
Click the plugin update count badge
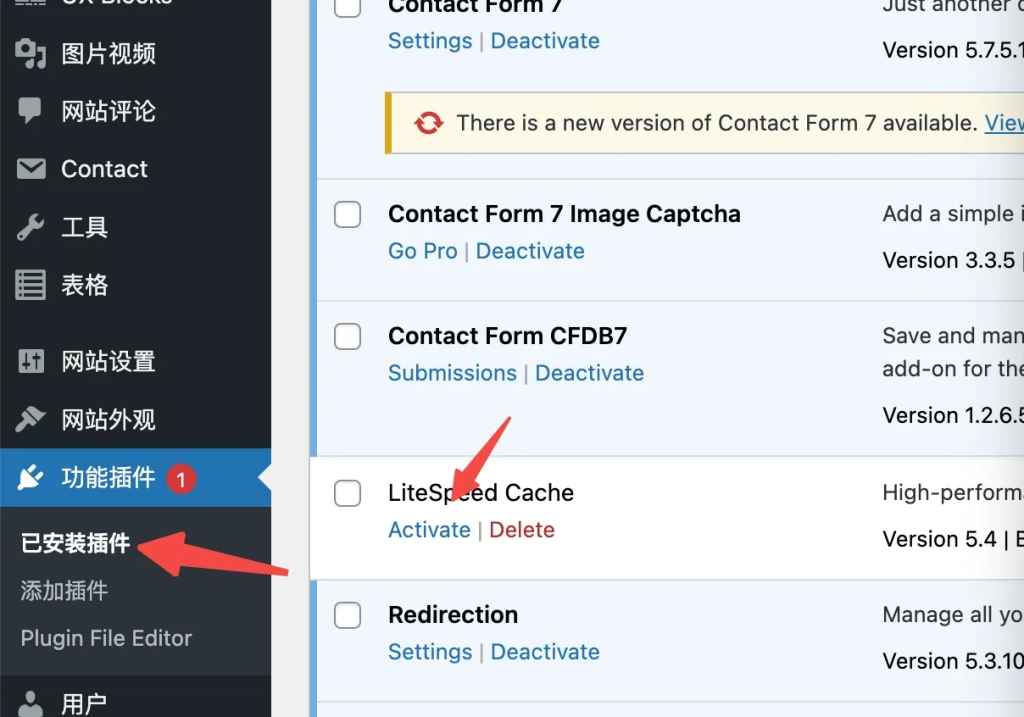pyautogui.click(x=181, y=479)
